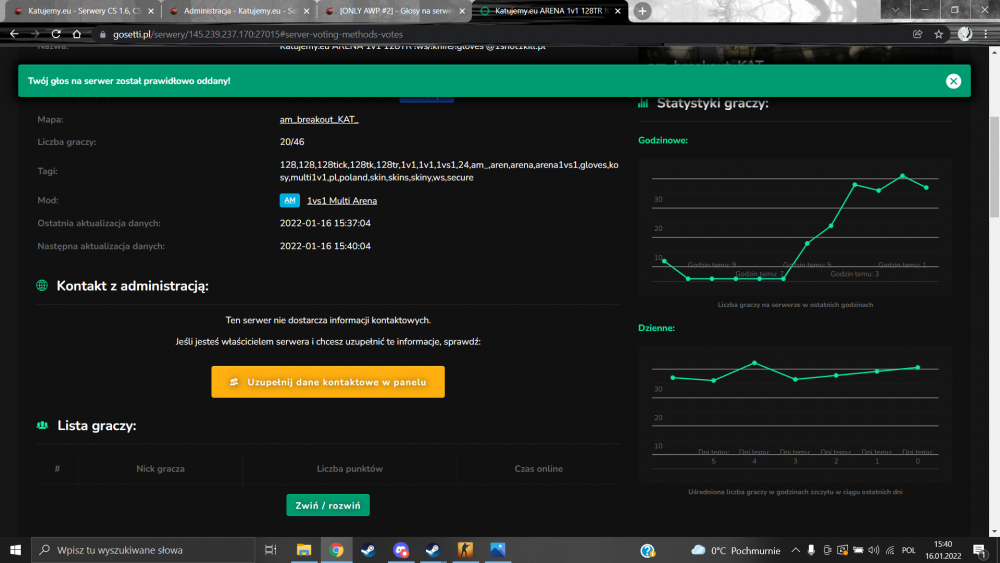
Task: Open the Windows Start menu
Action: 15,550
